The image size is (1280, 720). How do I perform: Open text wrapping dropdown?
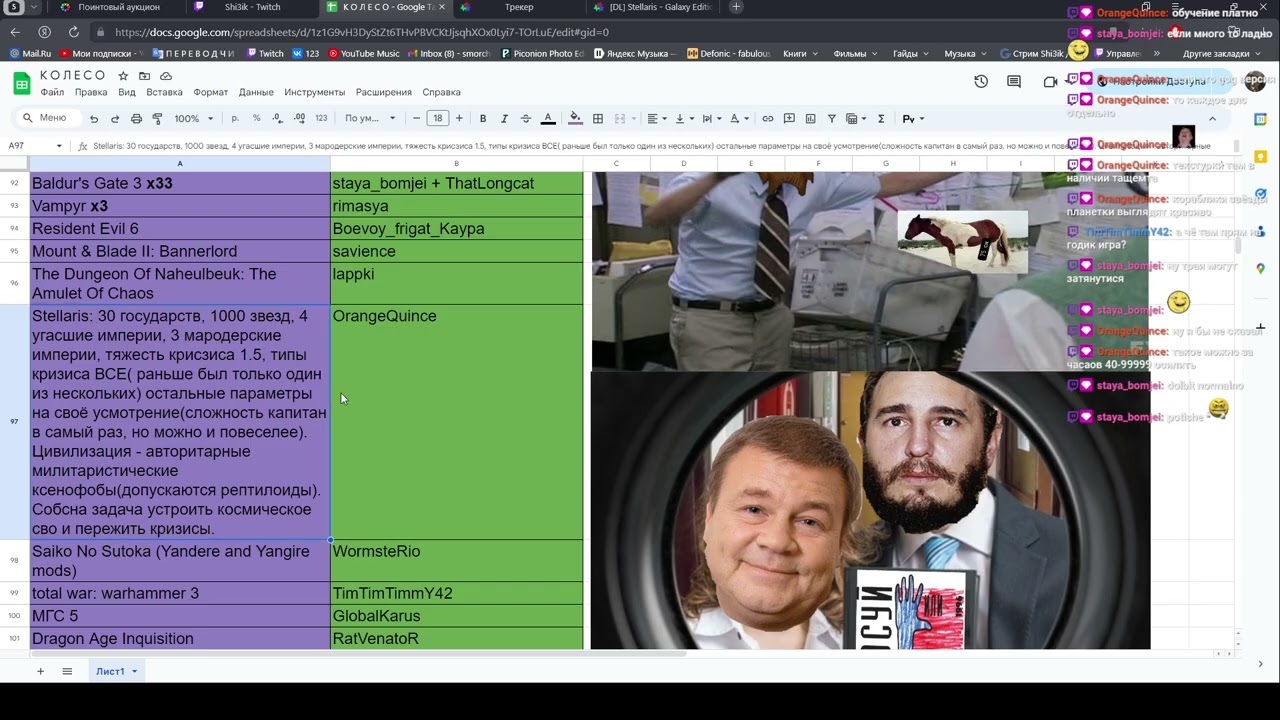click(x=712, y=118)
